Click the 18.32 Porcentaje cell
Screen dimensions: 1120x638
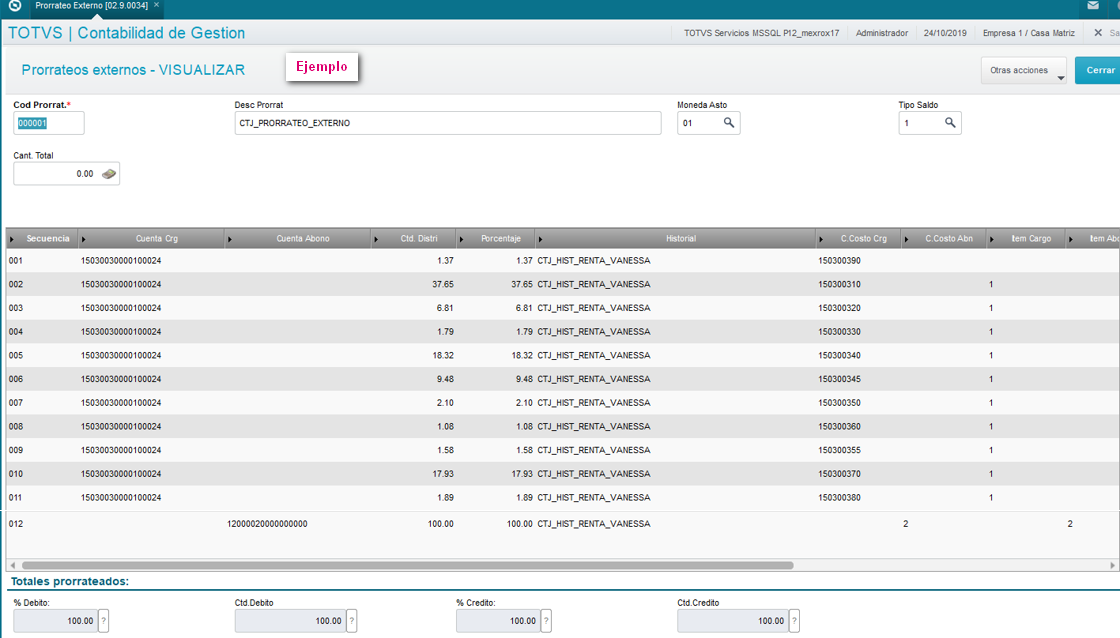click(521, 355)
